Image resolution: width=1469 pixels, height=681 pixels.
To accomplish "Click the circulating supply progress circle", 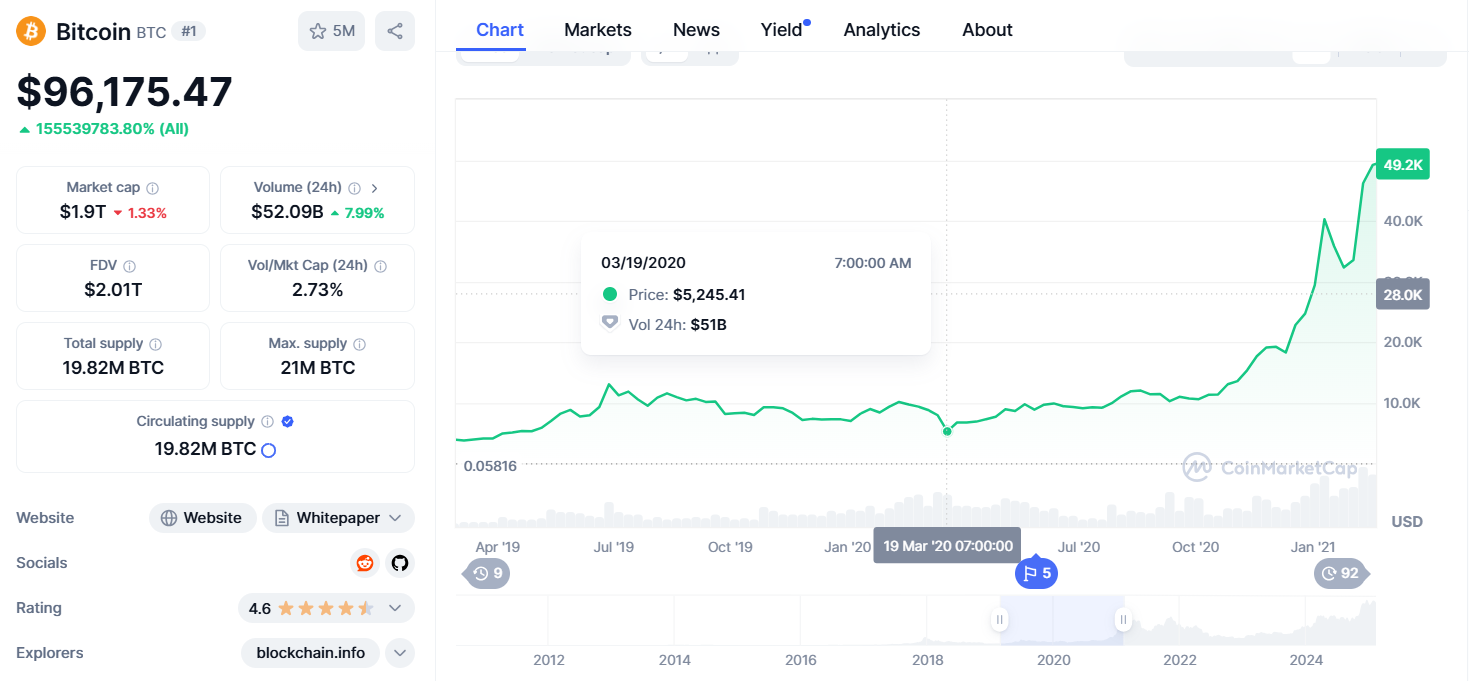I will [268, 450].
